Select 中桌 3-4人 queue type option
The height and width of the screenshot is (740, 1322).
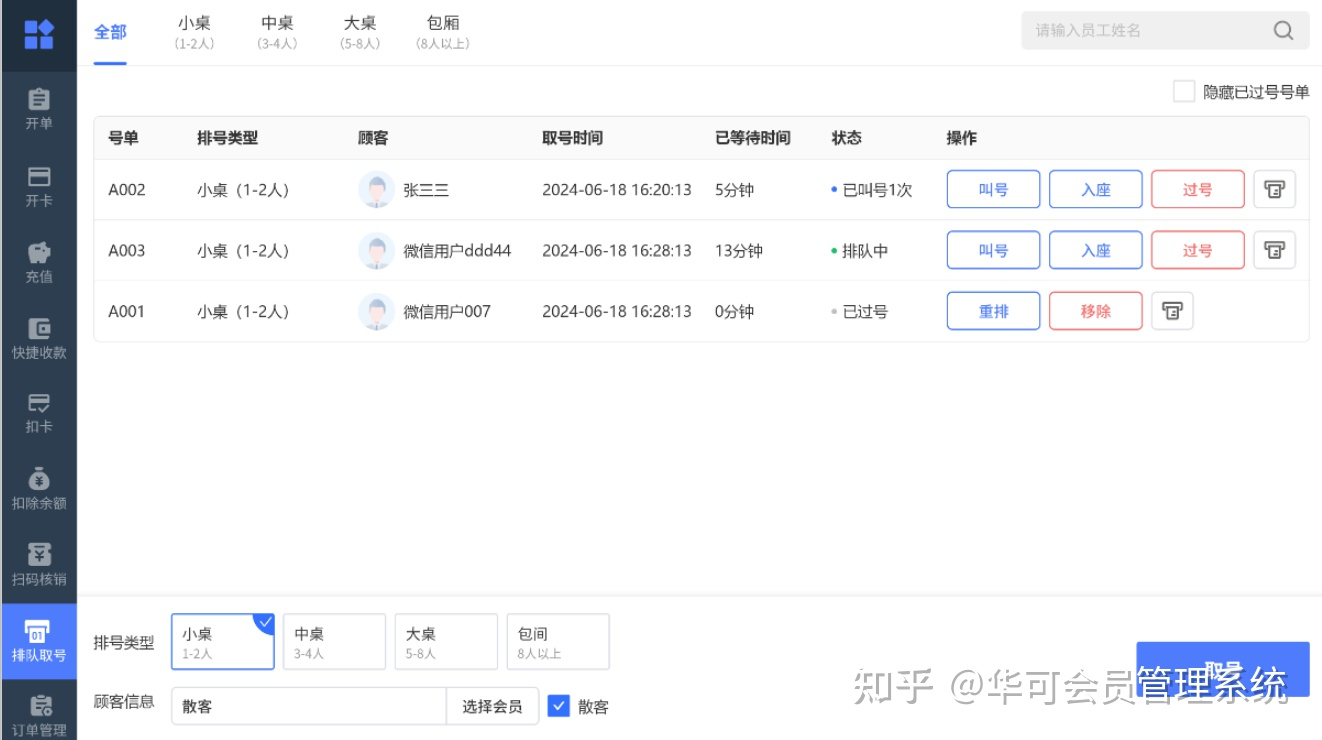(334, 642)
